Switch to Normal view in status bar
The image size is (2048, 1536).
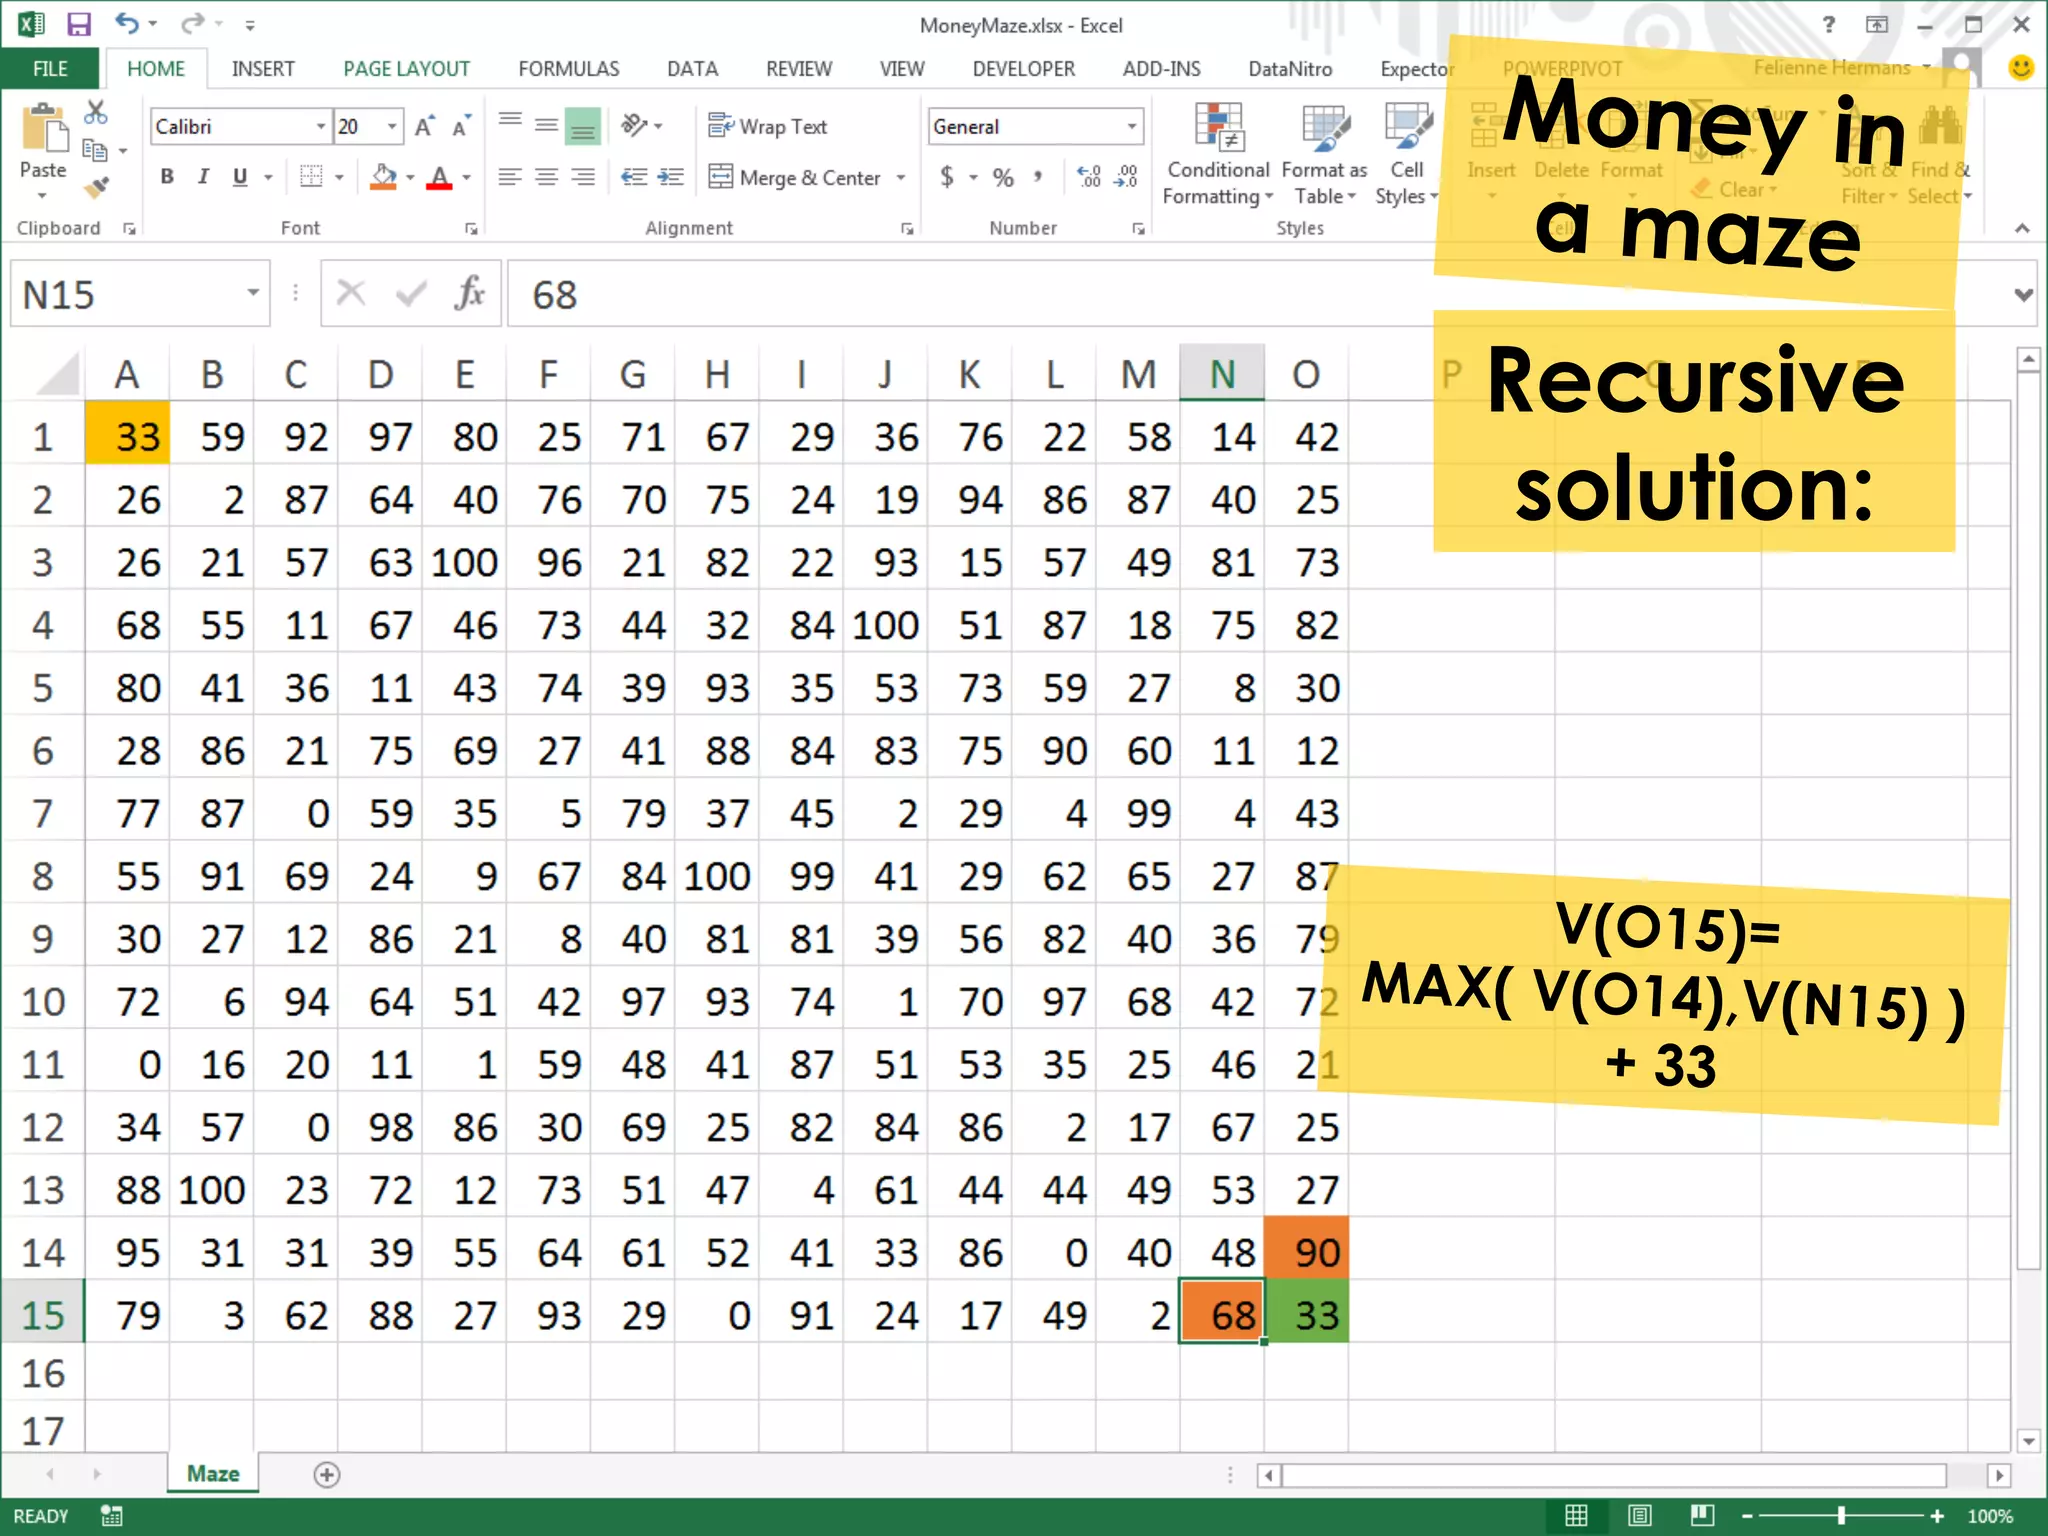[x=1576, y=1516]
